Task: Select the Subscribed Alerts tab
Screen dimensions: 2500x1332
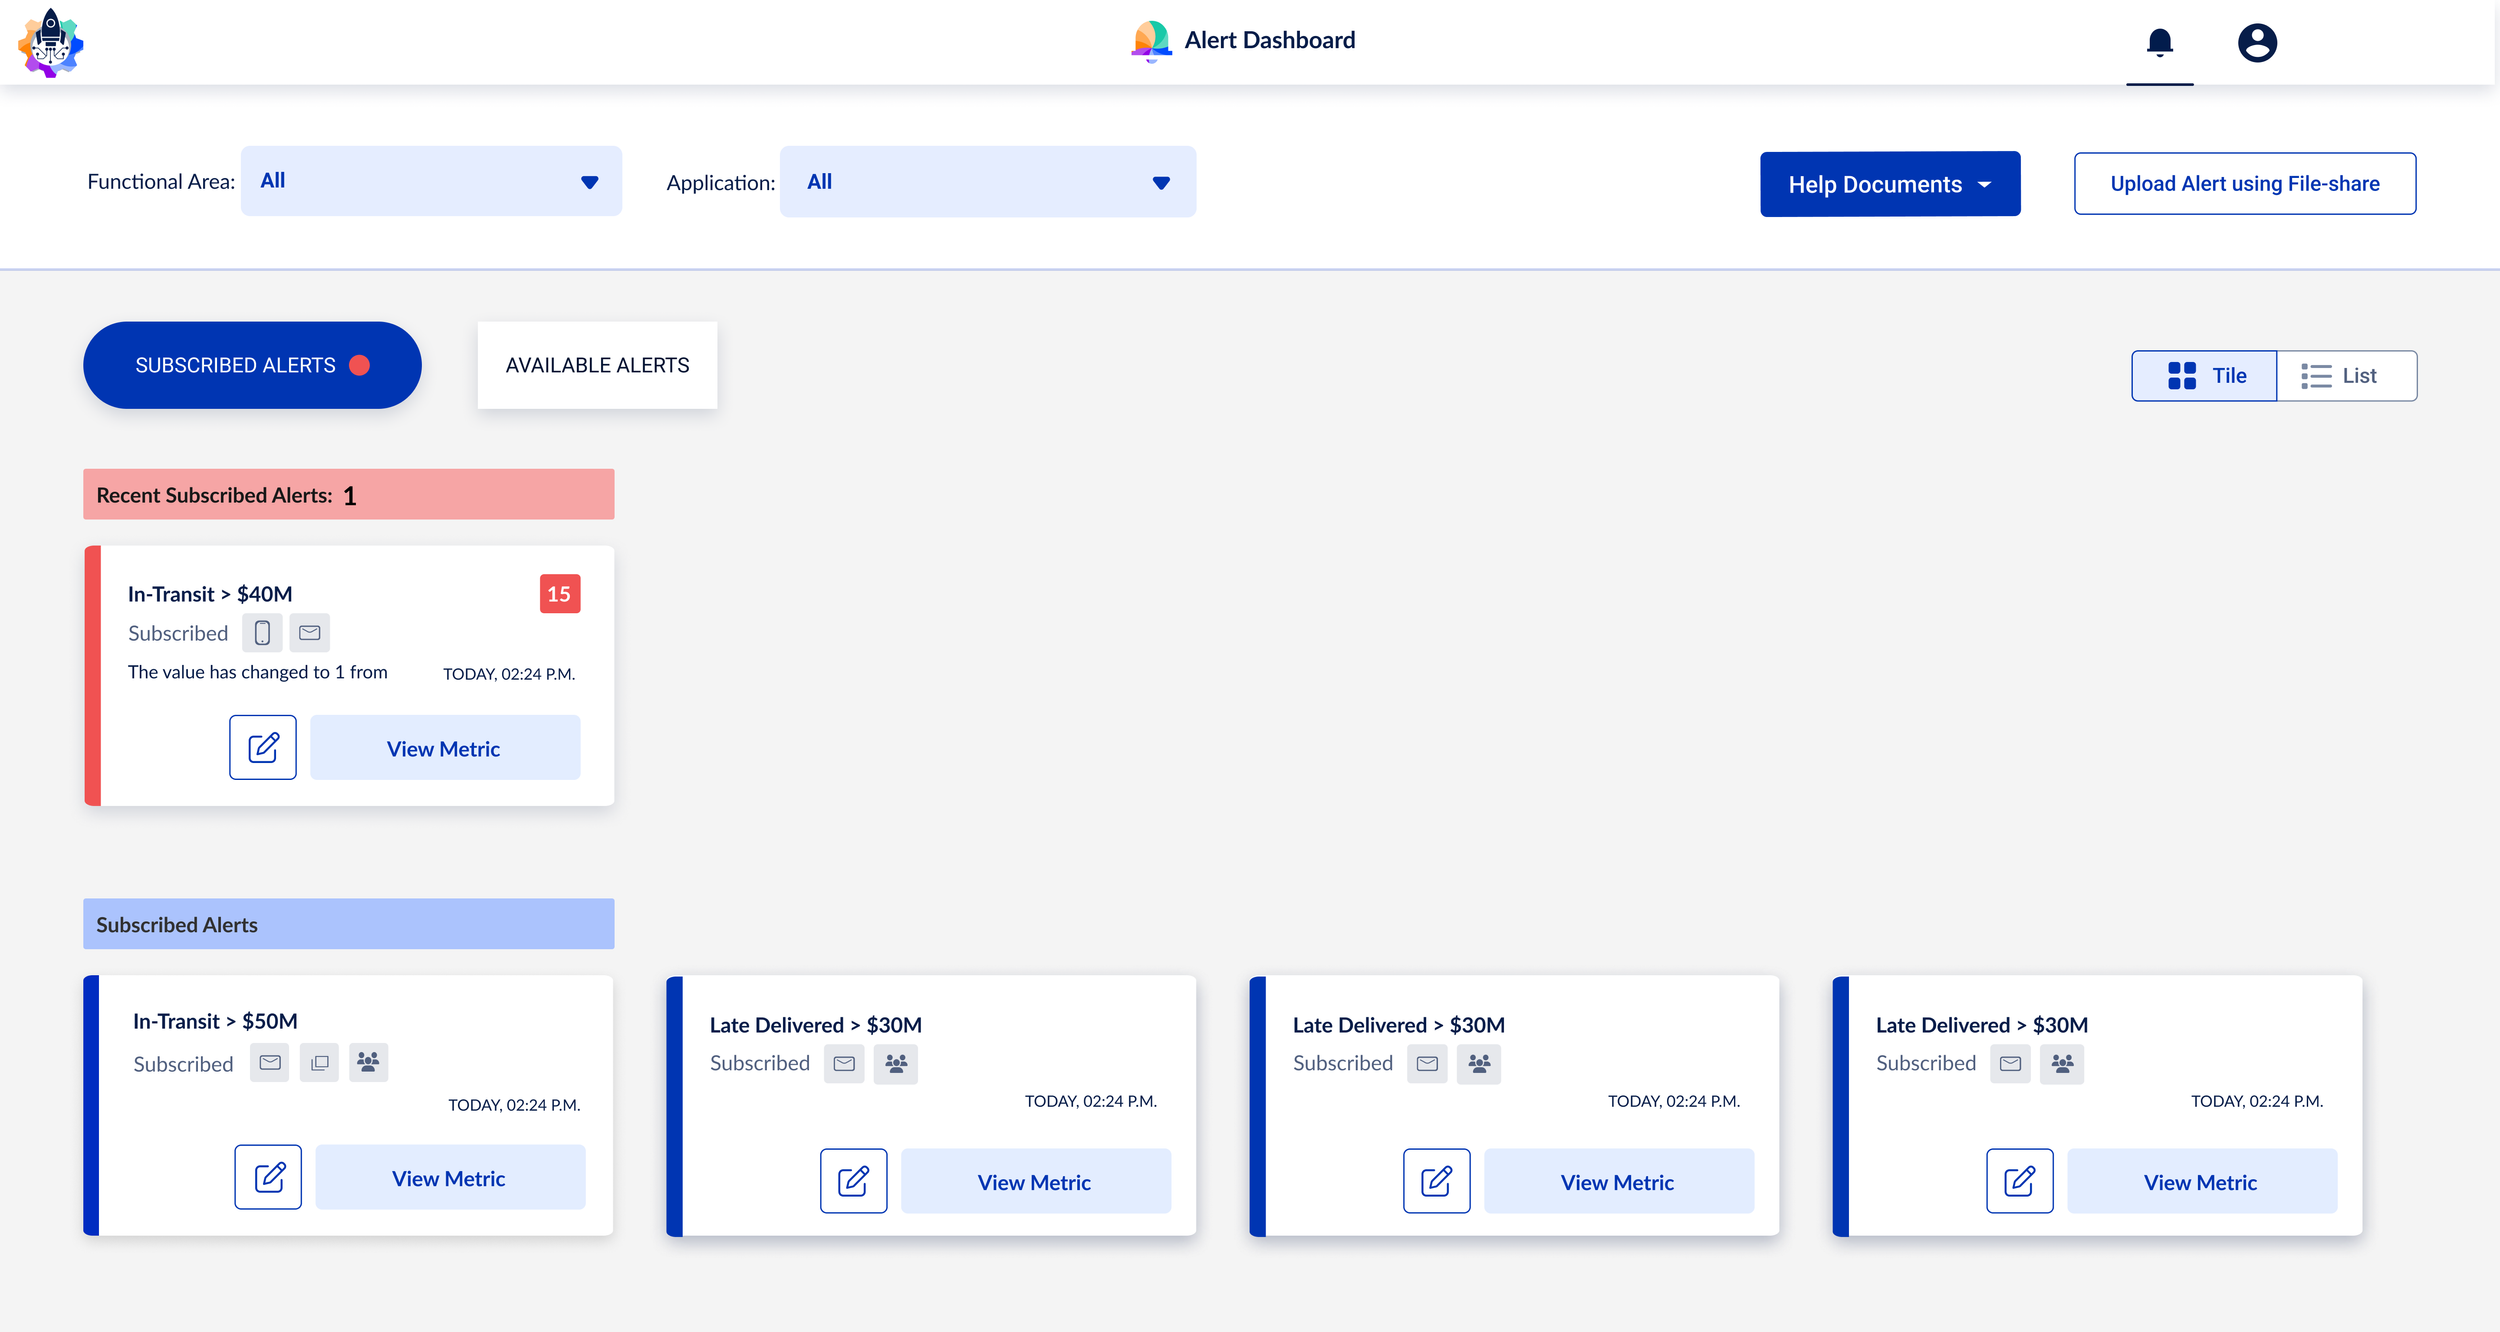Action: tap(252, 365)
